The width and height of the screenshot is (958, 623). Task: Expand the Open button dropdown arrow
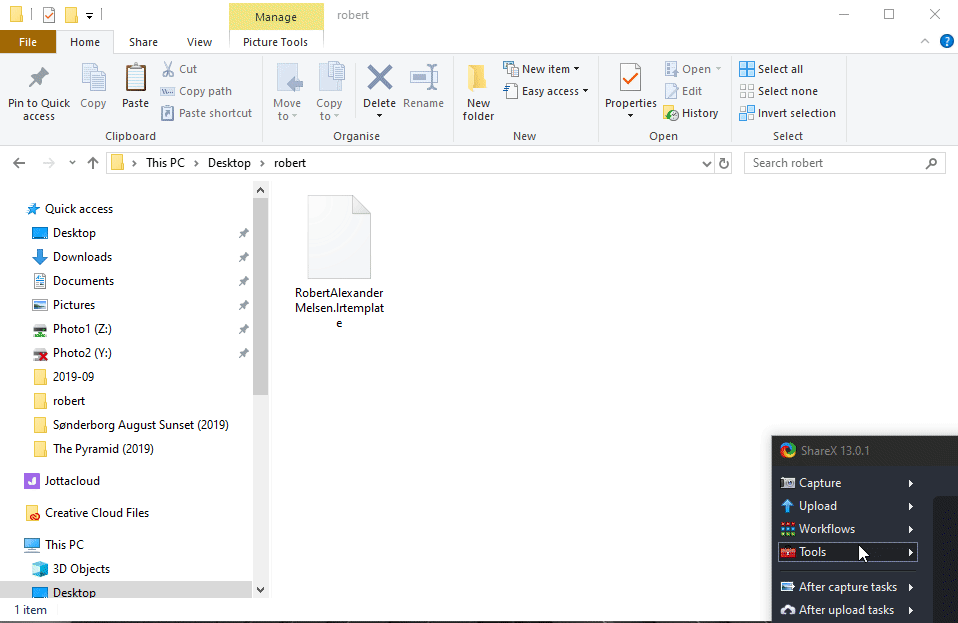click(x=718, y=69)
